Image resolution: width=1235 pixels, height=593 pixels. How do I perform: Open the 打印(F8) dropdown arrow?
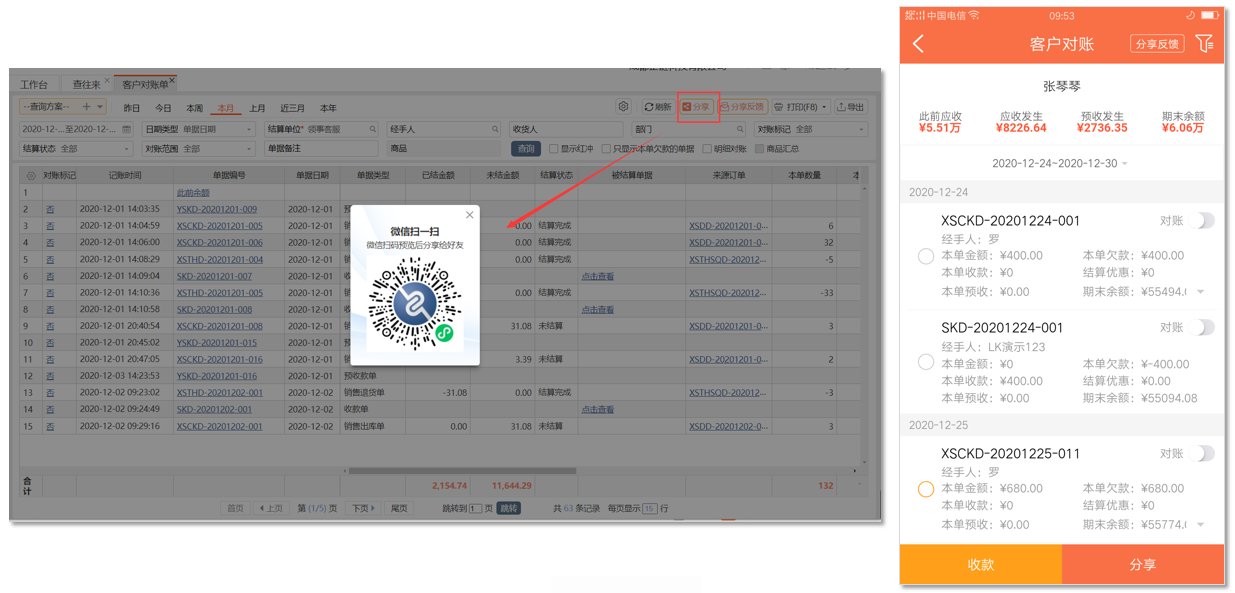(x=824, y=107)
